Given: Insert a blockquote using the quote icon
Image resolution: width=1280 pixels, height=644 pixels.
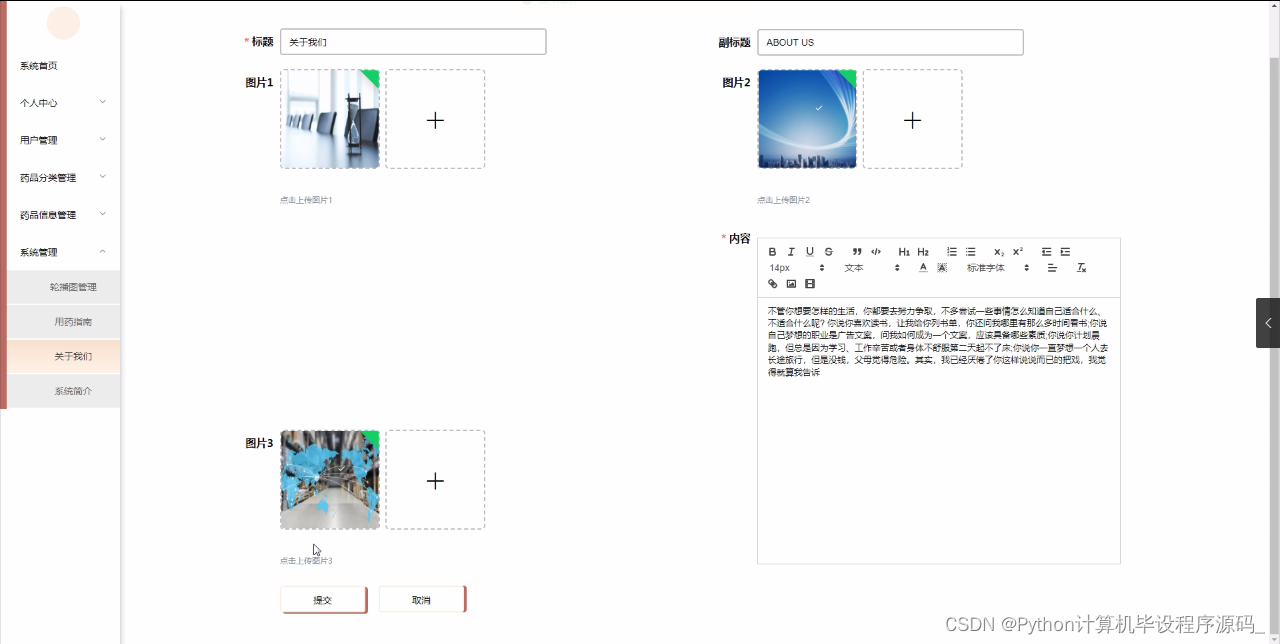Looking at the screenshot, I should point(857,251).
